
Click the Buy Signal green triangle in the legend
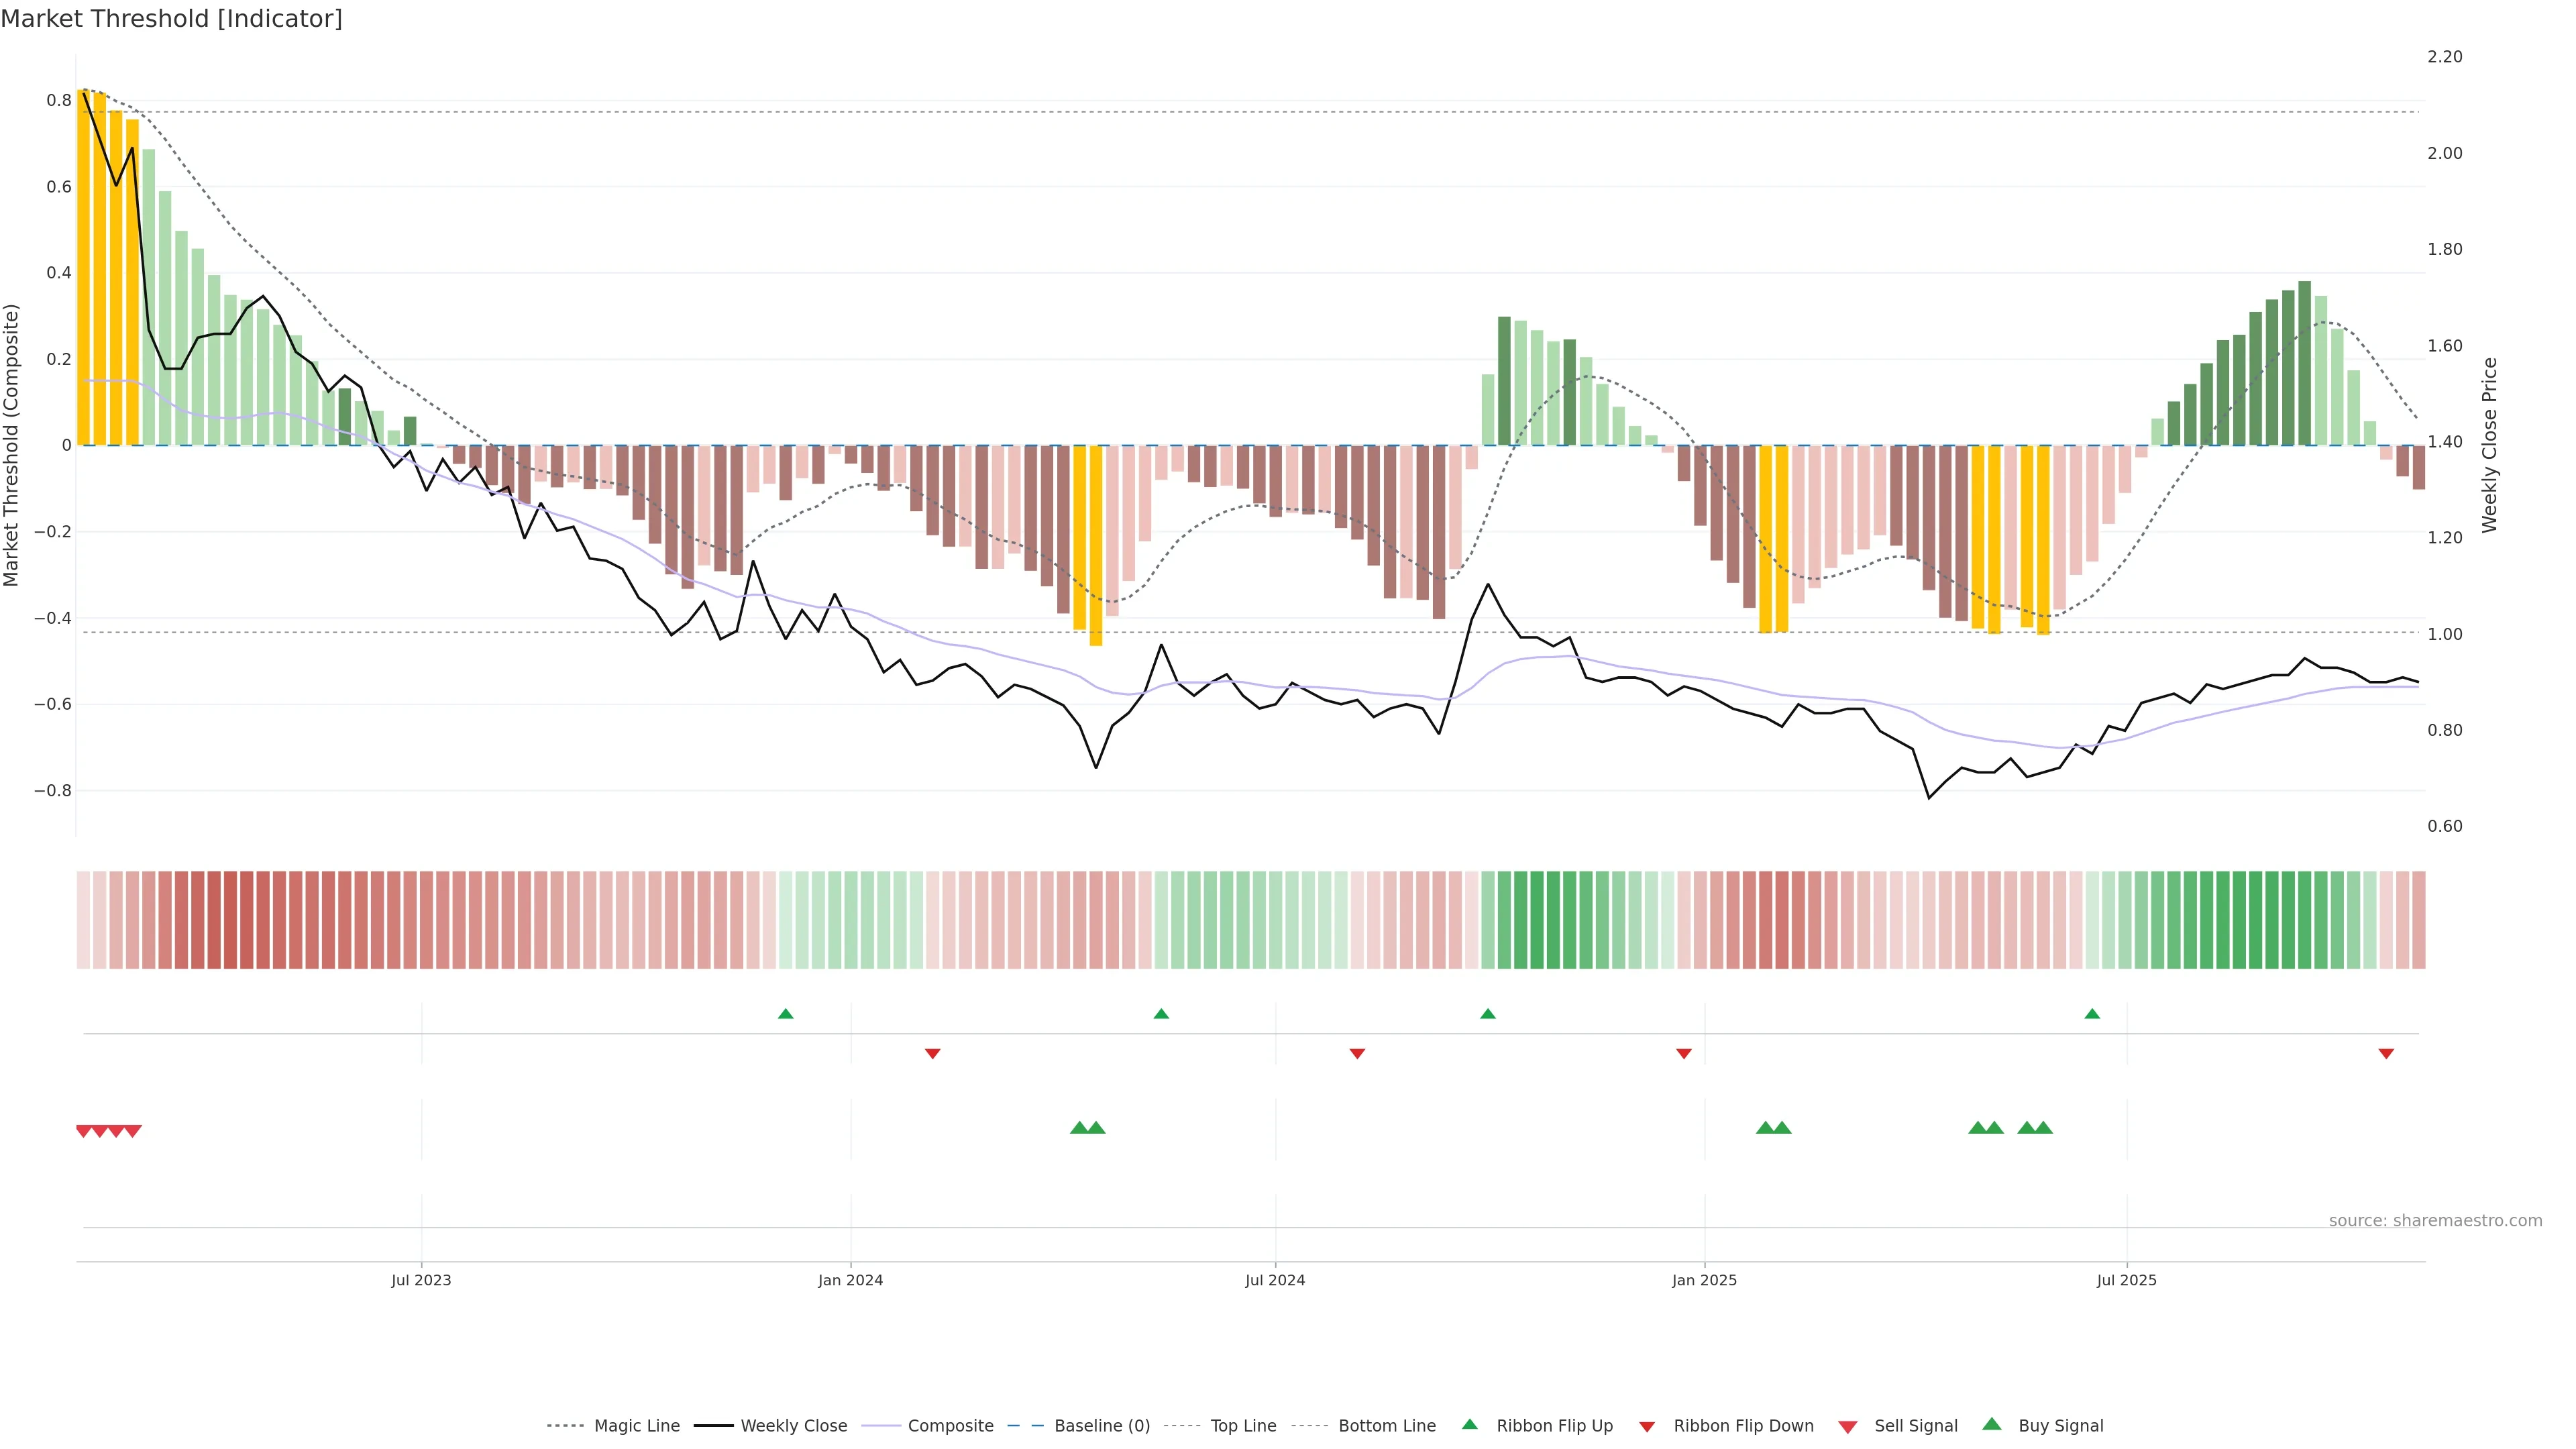(x=1992, y=1424)
